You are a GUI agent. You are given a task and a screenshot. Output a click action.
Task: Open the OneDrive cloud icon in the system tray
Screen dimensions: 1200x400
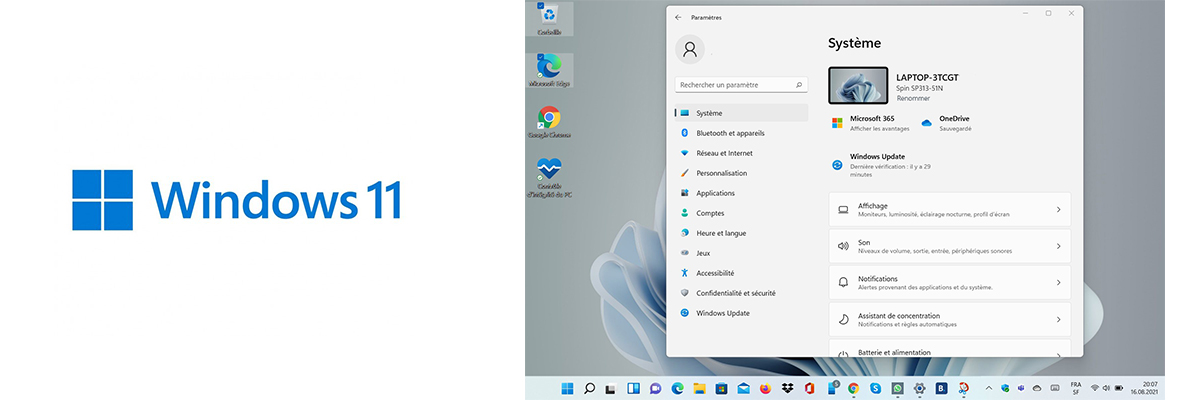click(x=1037, y=388)
